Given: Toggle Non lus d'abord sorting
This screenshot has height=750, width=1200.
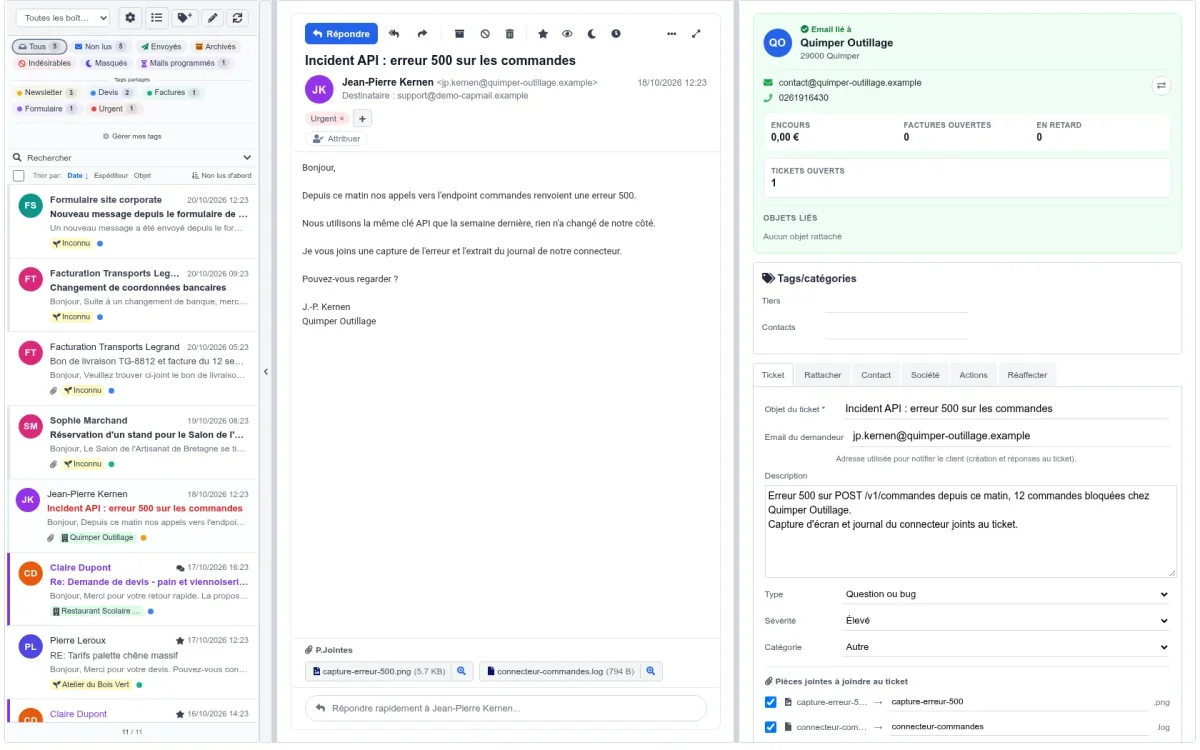Looking at the screenshot, I should 222,175.
